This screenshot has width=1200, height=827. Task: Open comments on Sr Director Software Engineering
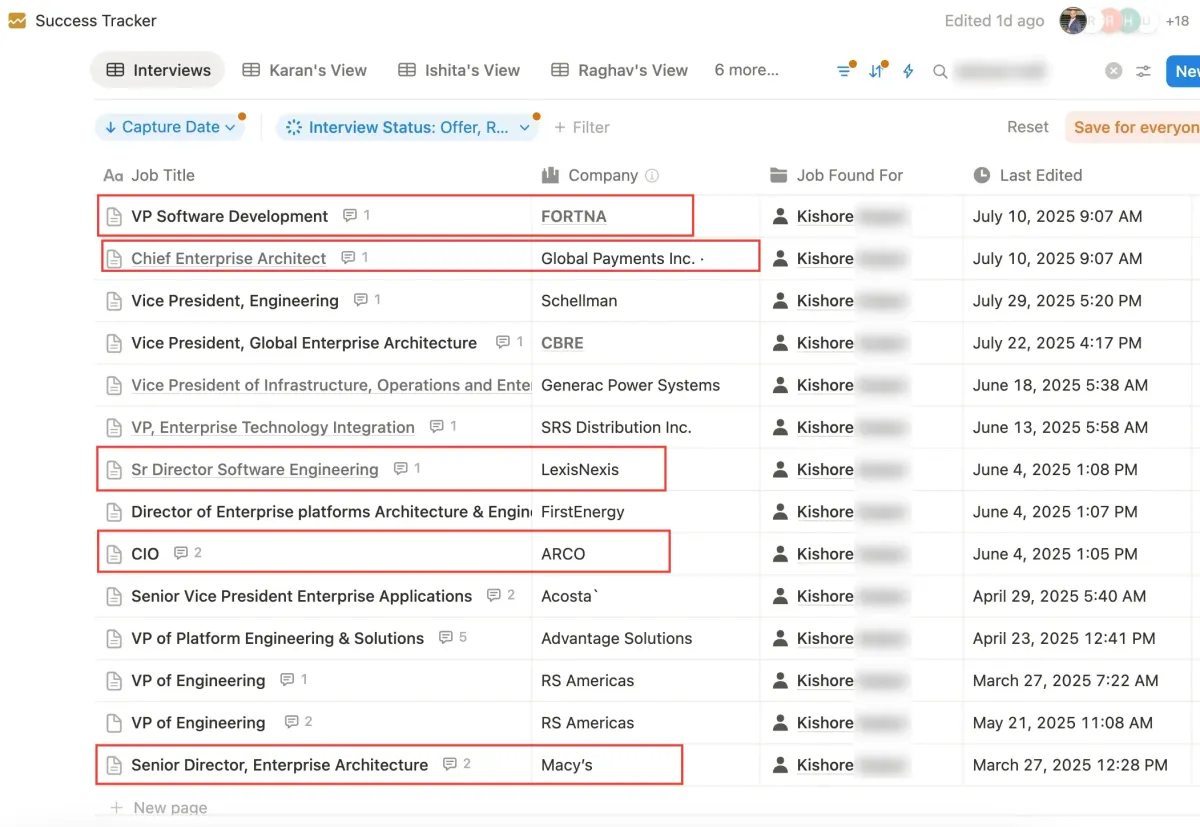[x=408, y=469]
